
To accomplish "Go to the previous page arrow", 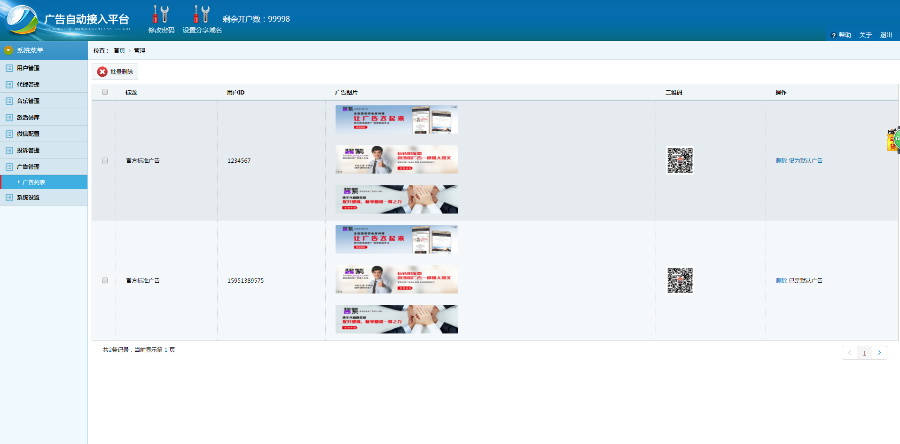I will (x=849, y=353).
